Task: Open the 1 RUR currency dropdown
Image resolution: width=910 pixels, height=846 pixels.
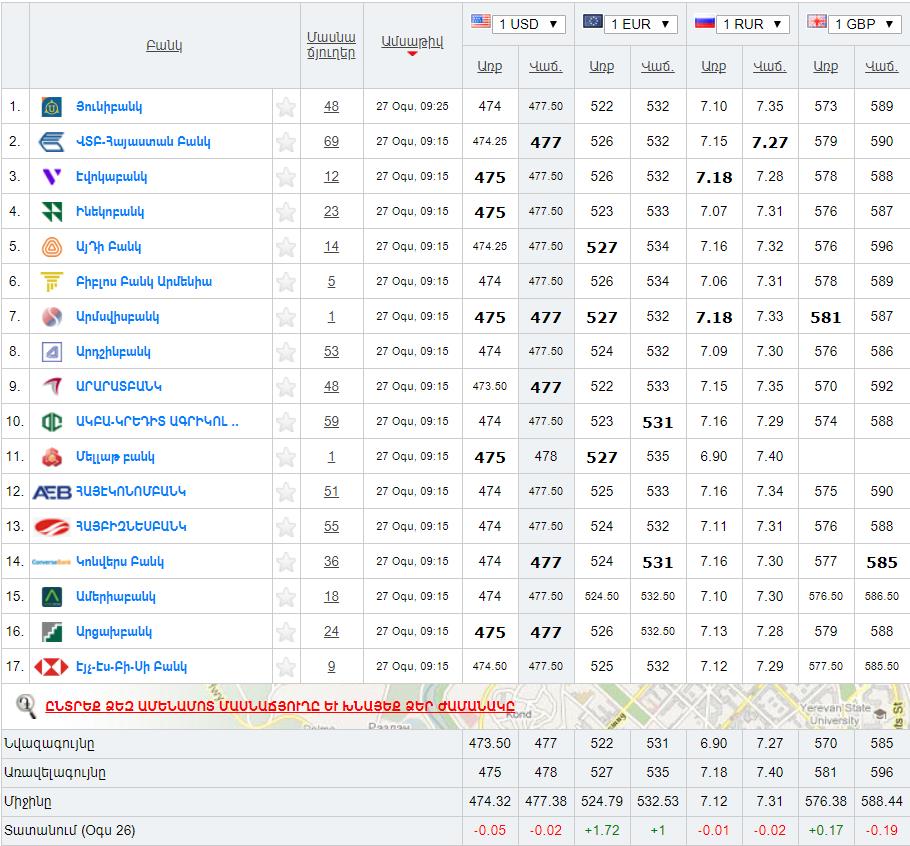Action: [755, 24]
